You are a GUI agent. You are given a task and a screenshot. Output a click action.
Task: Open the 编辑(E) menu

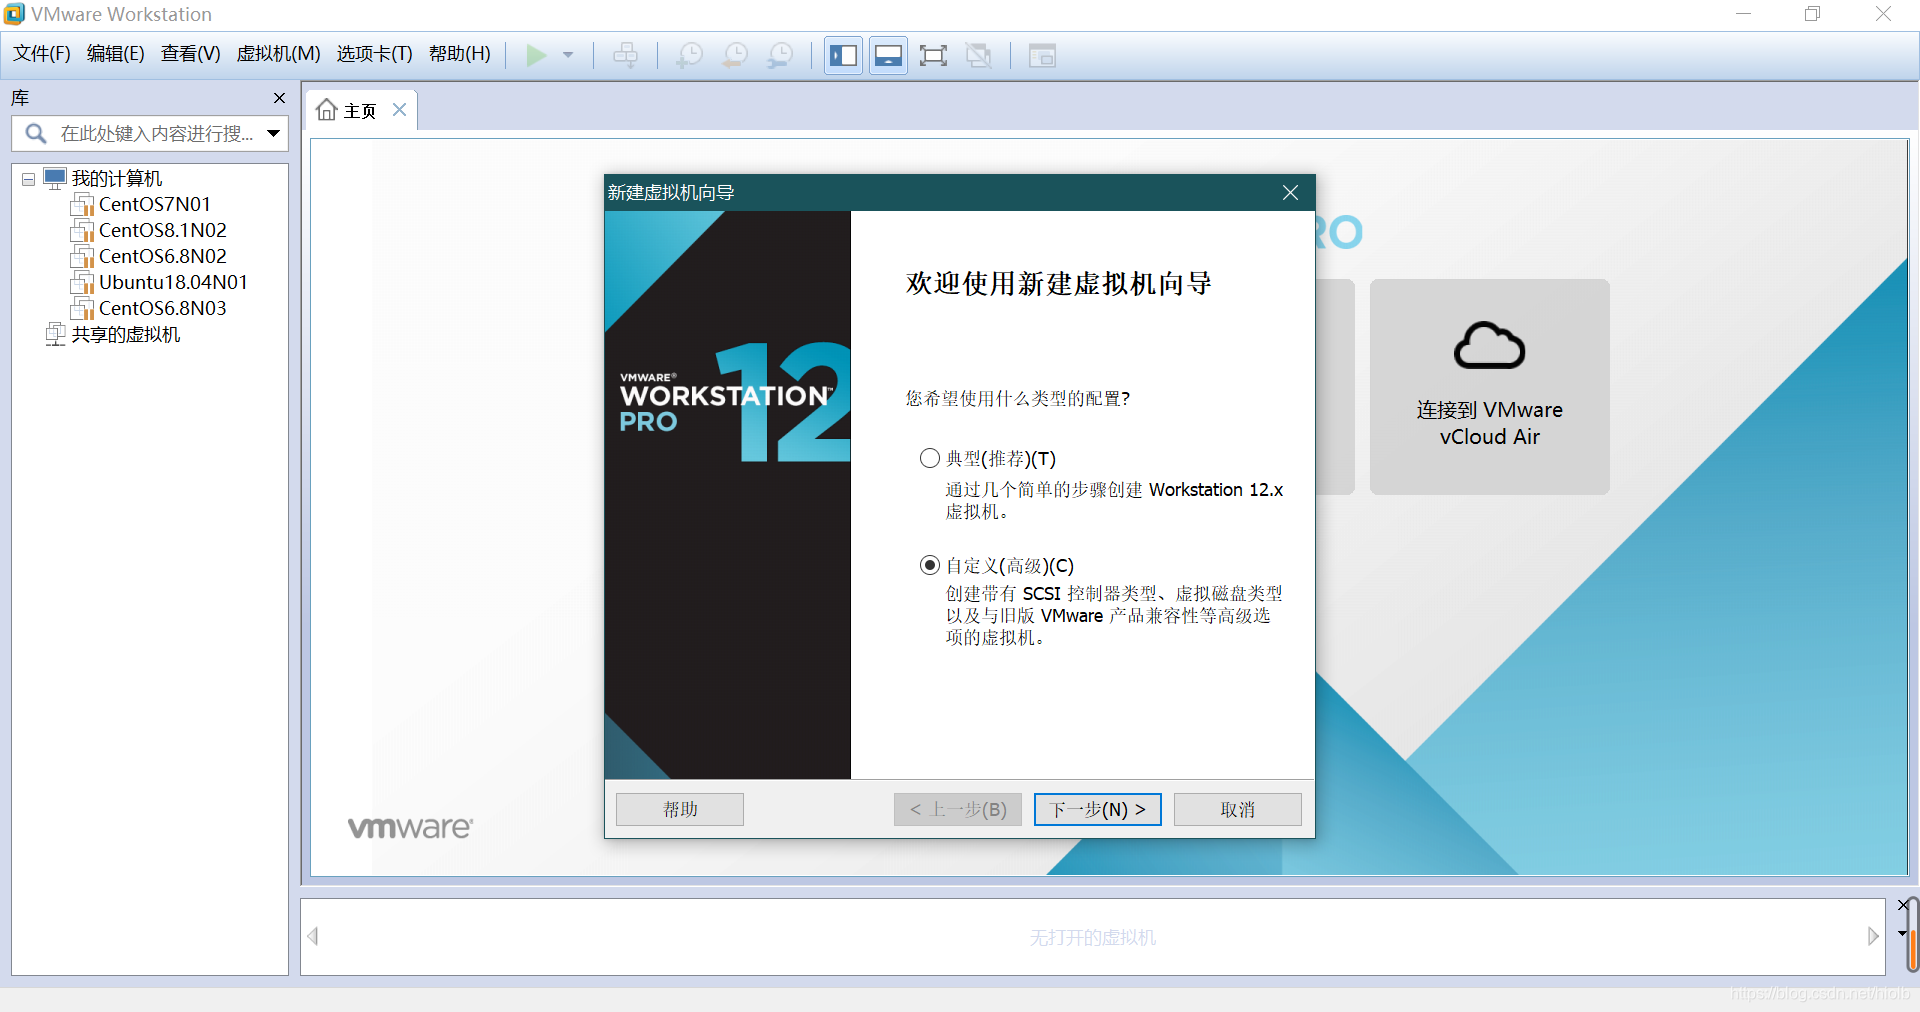pyautogui.click(x=116, y=54)
